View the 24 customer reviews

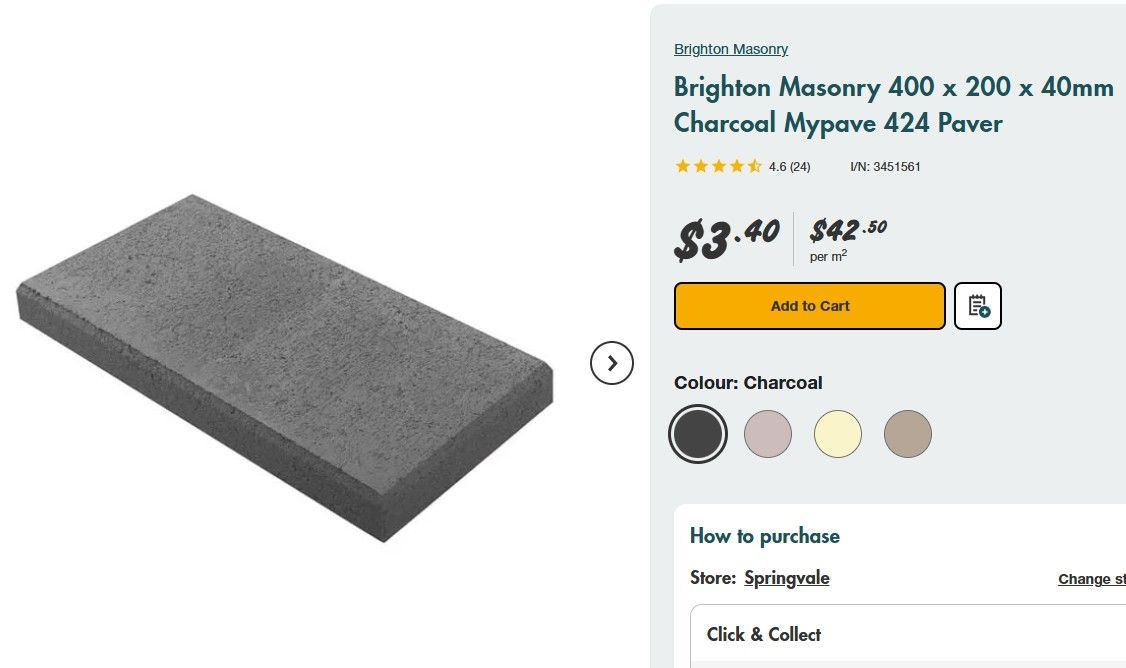point(789,166)
